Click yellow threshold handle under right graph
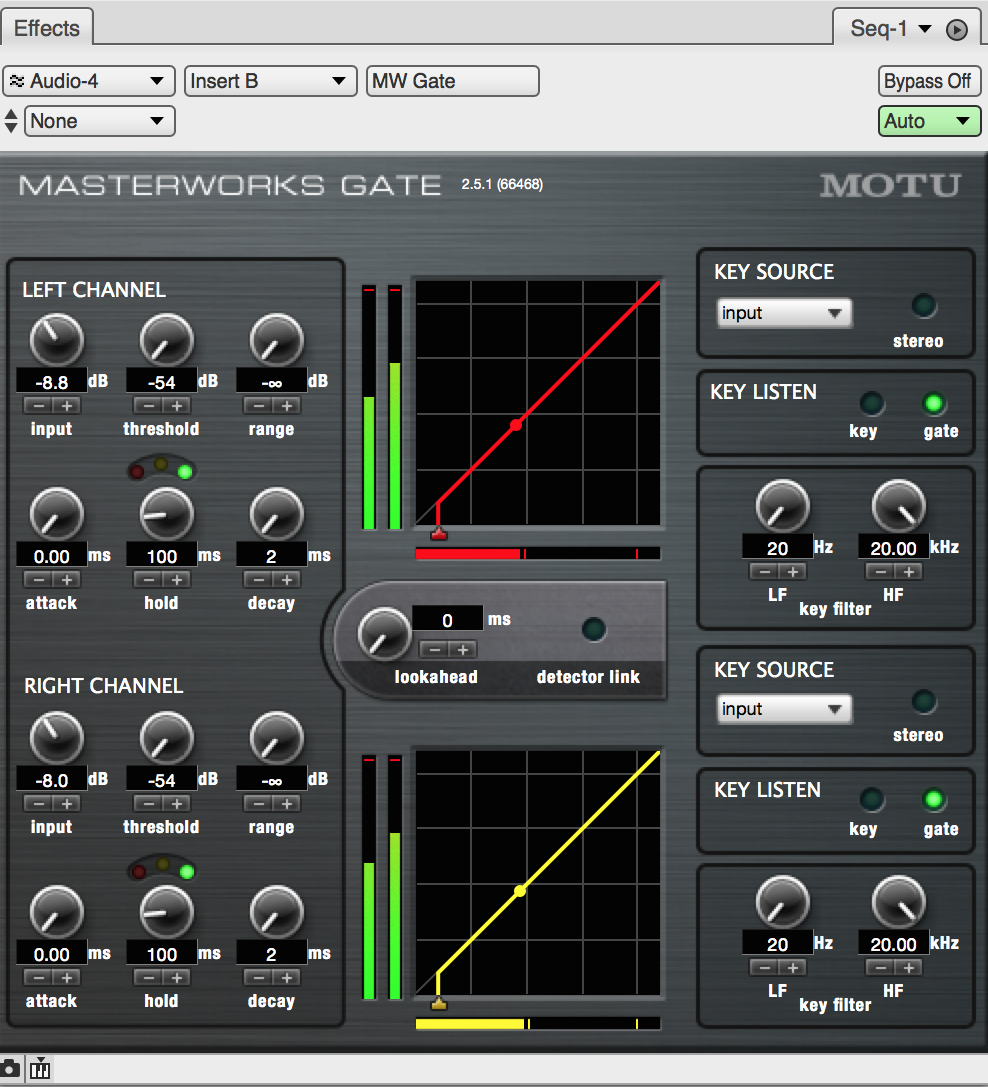 [x=438, y=1004]
